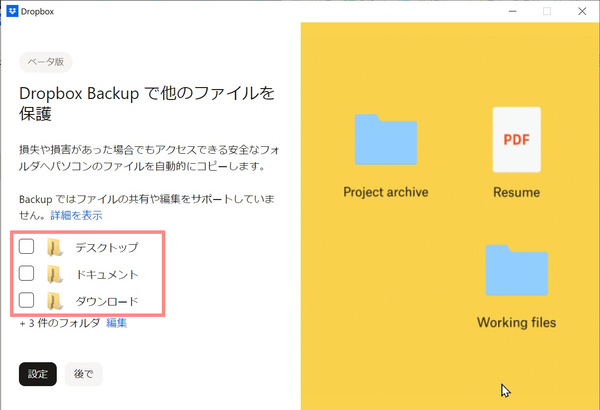This screenshot has width=600, height=410.
Task: Check the ドキュメント folder checkbox
Action: [26, 273]
